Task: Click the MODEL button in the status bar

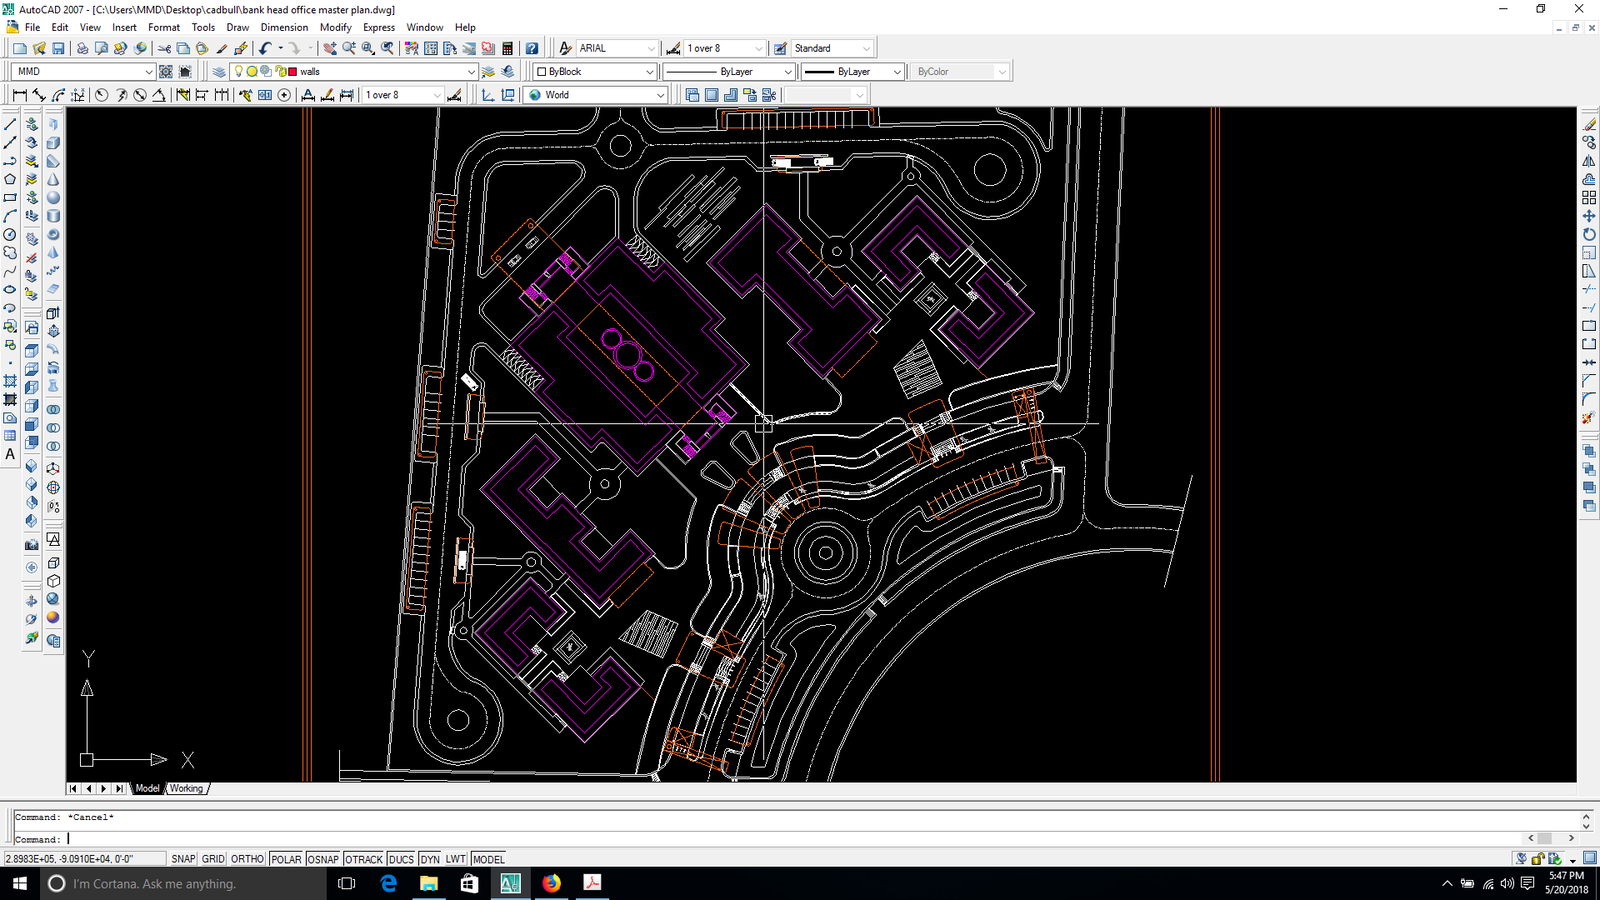Action: click(488, 859)
